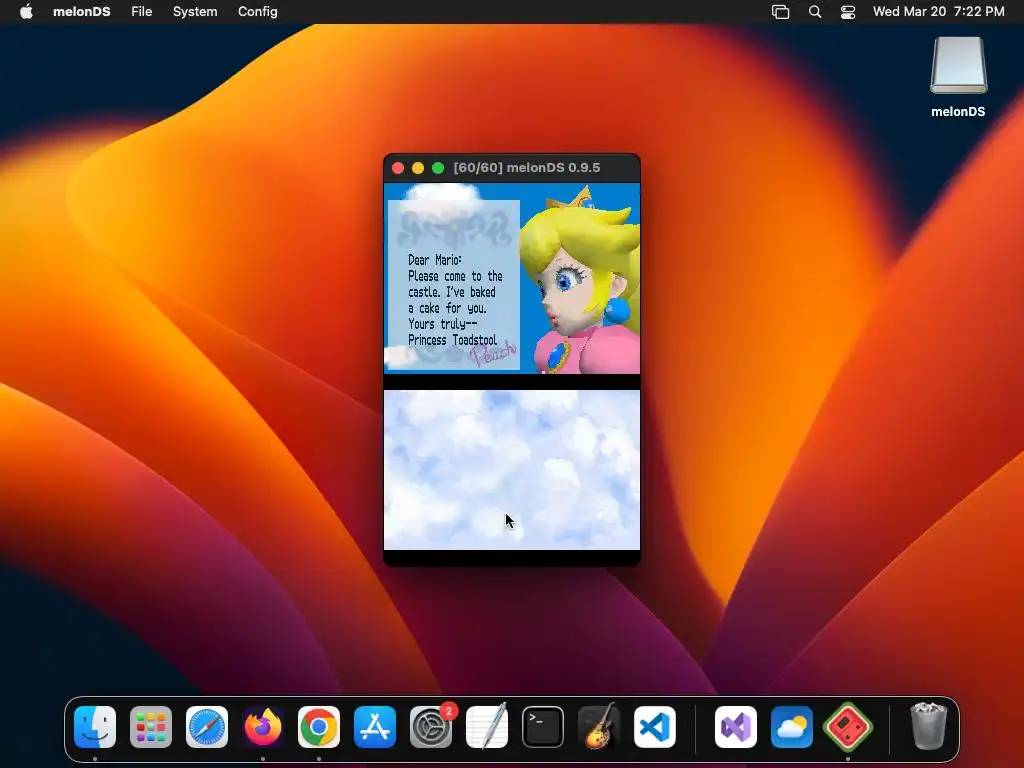This screenshot has width=1024, height=768.
Task: Open the File menu
Action: [141, 12]
